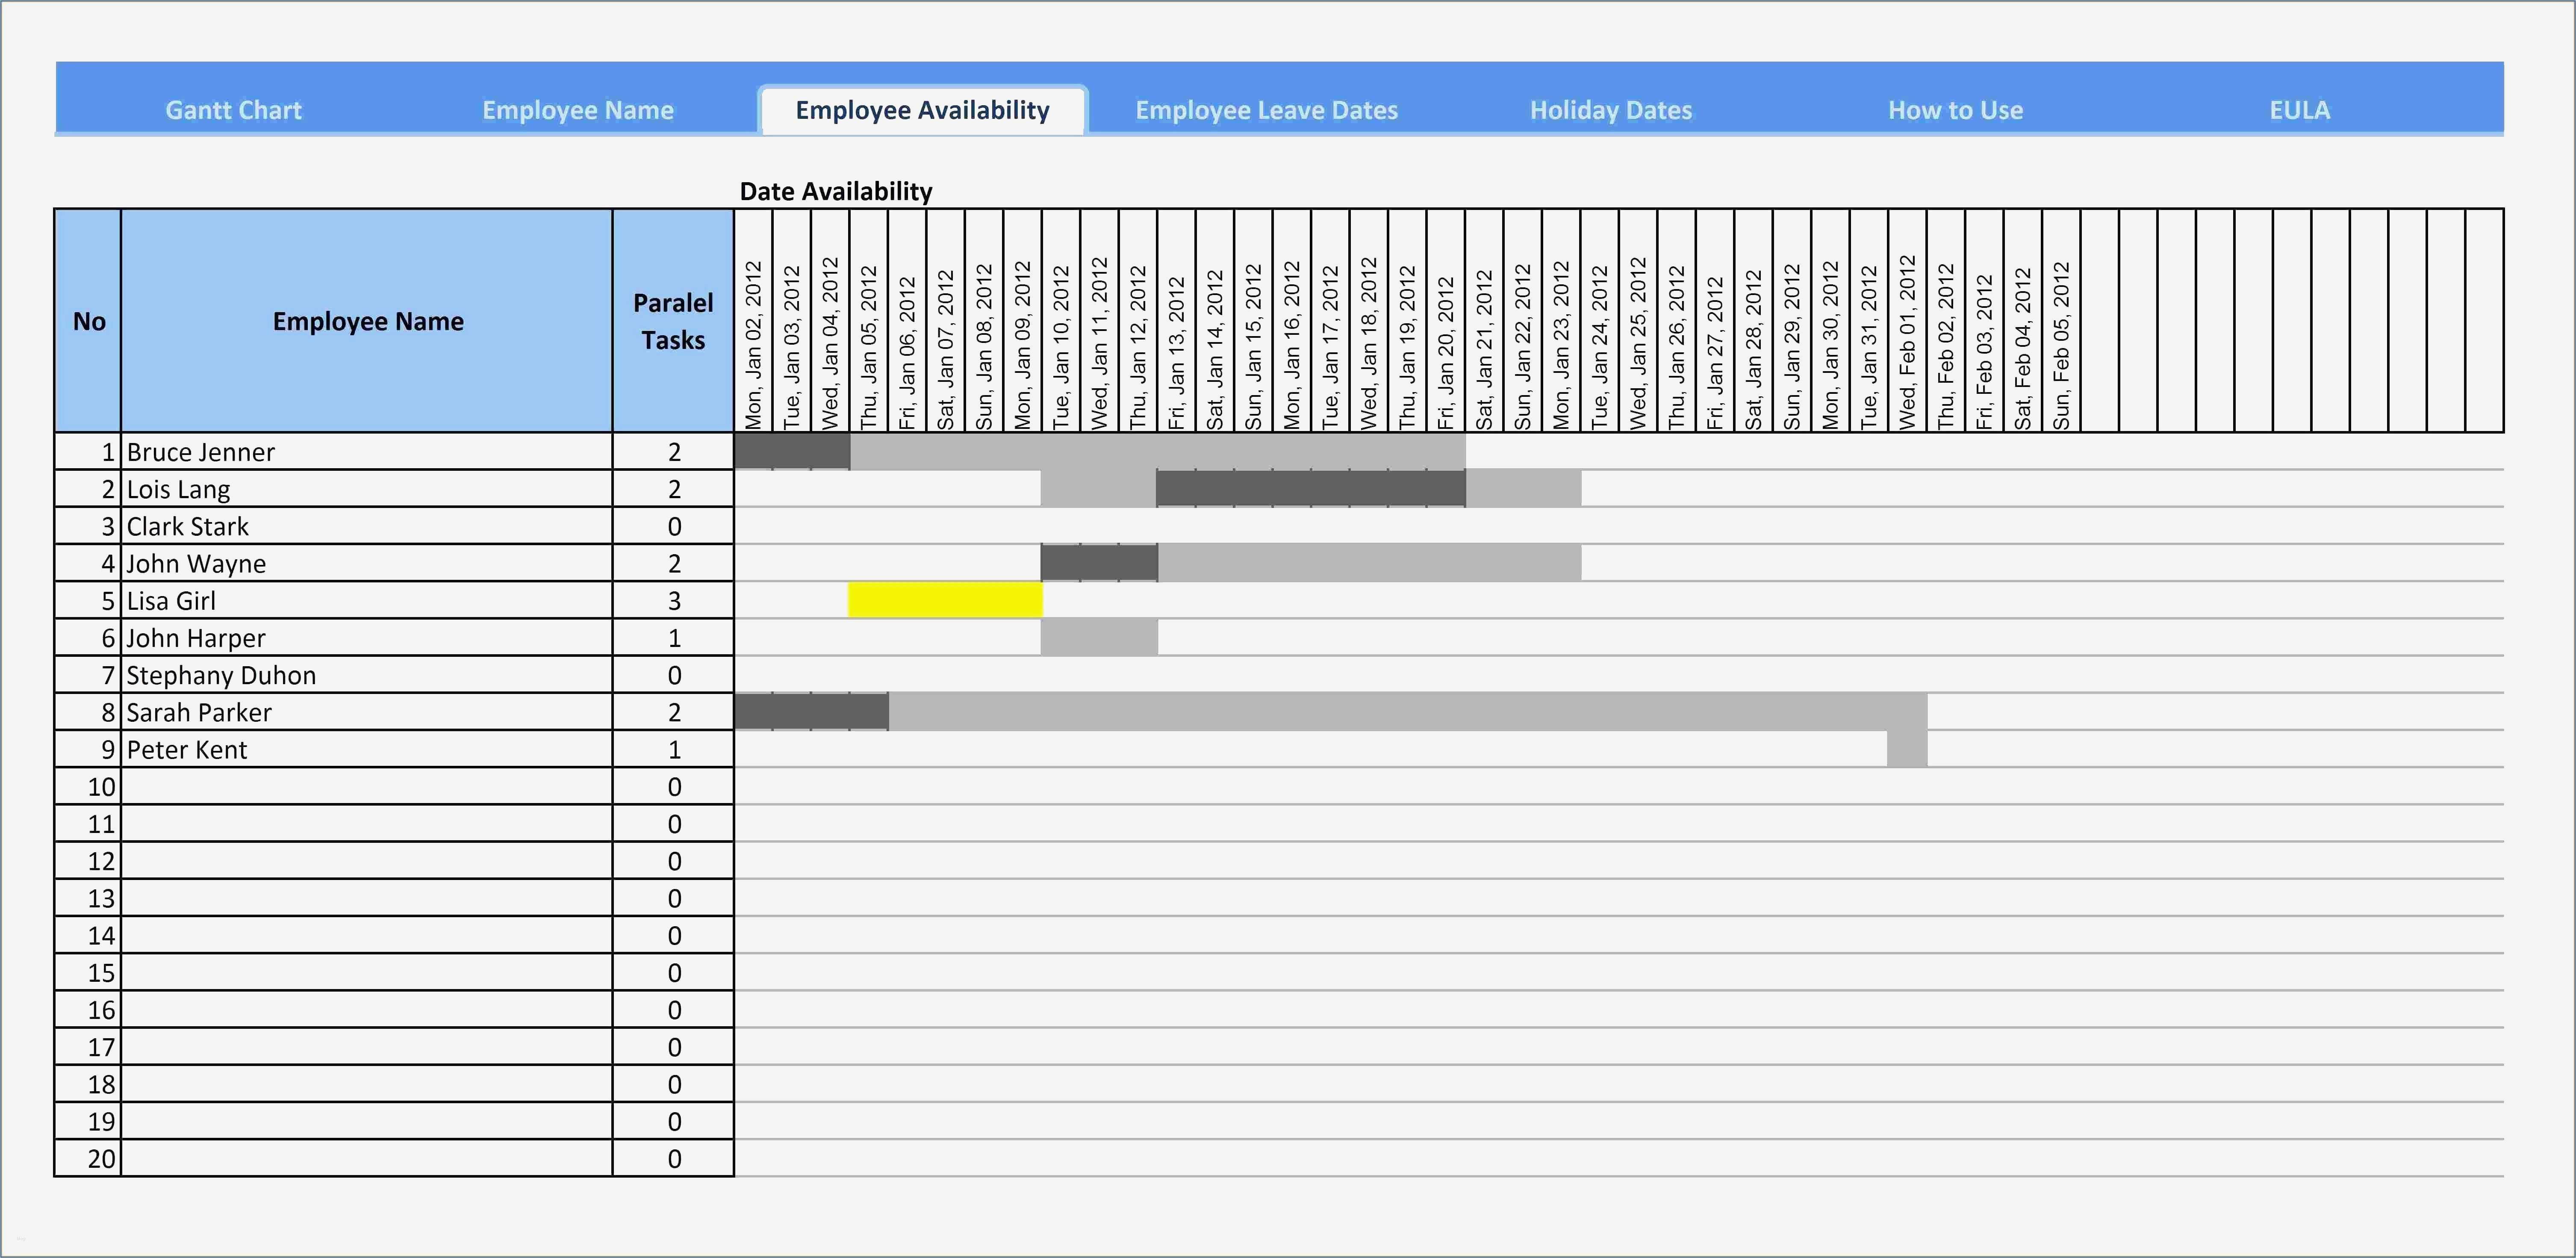The image size is (2576, 1258).
Task: Open the EULA tab
Action: pyautogui.click(x=2299, y=110)
